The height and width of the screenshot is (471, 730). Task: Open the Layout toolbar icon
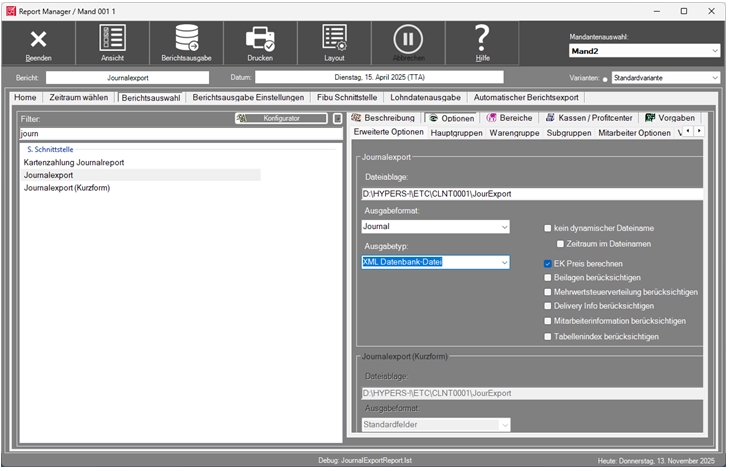334,42
